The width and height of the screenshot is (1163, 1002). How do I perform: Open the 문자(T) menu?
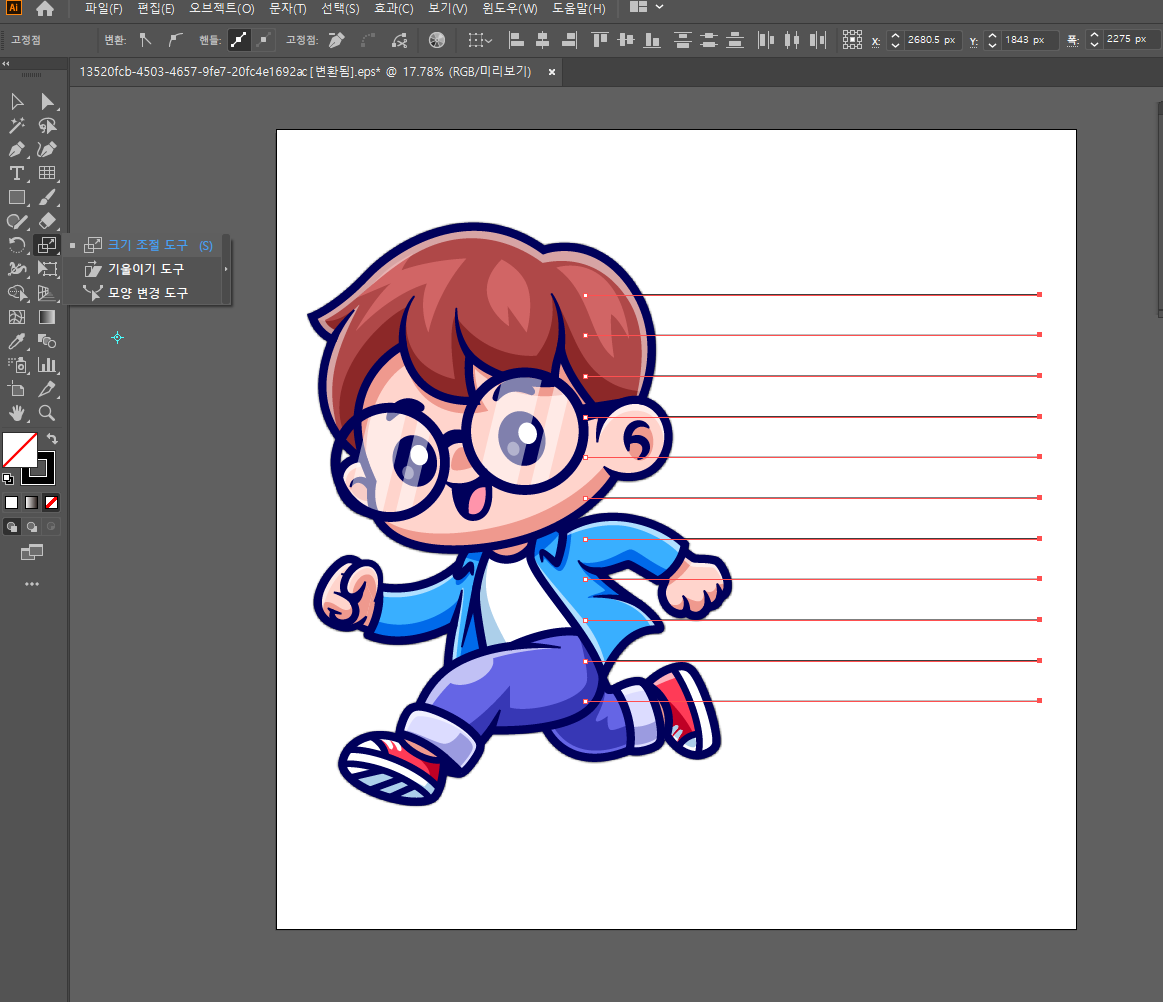tap(288, 9)
